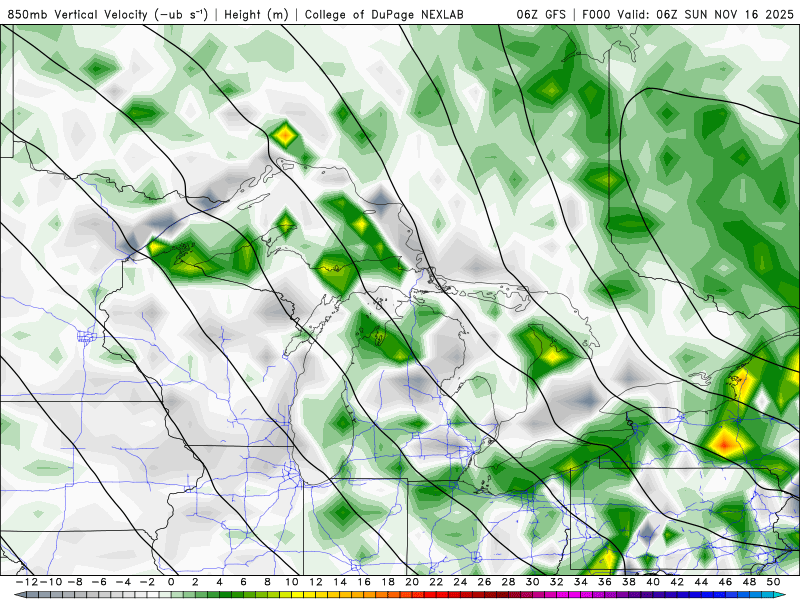Viewport: 800px width, 600px height.
Task: Click the 'Height (m)' header label
Action: (256, 14)
